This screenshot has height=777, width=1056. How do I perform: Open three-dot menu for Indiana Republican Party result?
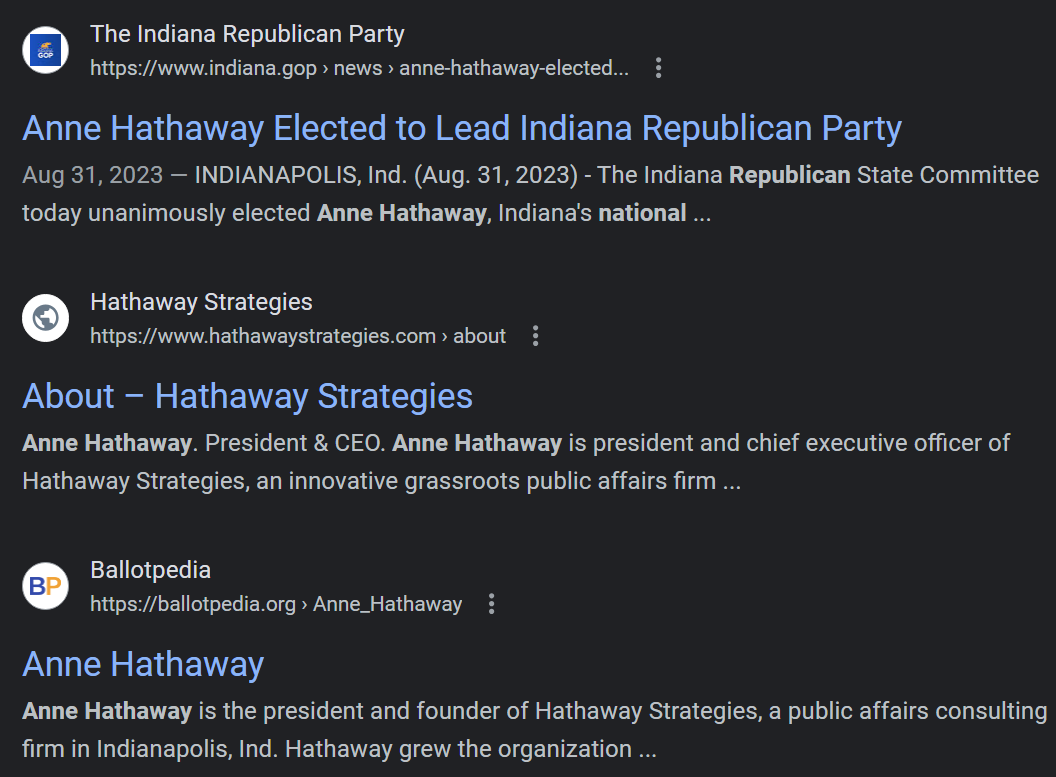pos(659,67)
